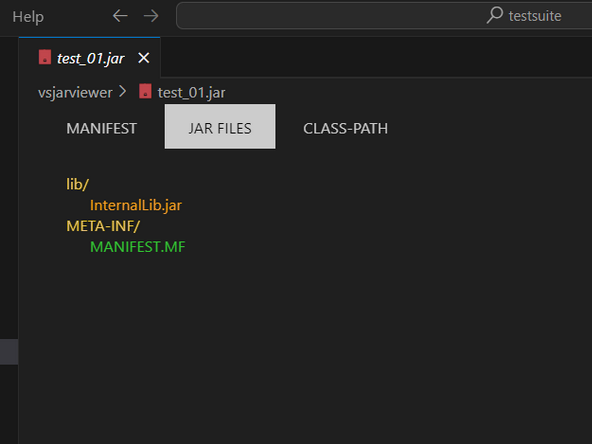Image resolution: width=592 pixels, height=444 pixels.
Task: Select the JAR FILES tab
Action: tap(220, 126)
